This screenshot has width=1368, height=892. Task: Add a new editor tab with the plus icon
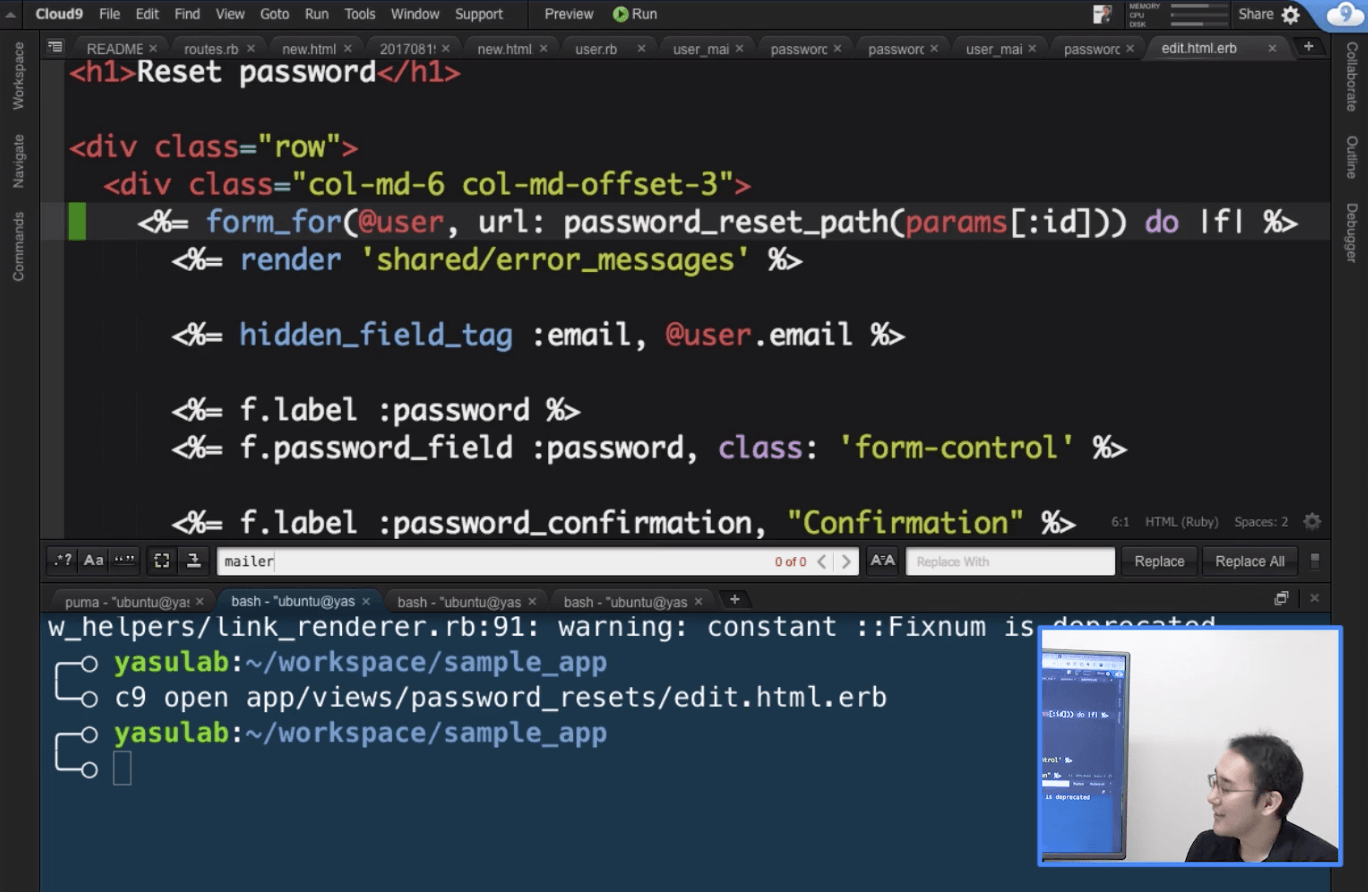click(1308, 47)
